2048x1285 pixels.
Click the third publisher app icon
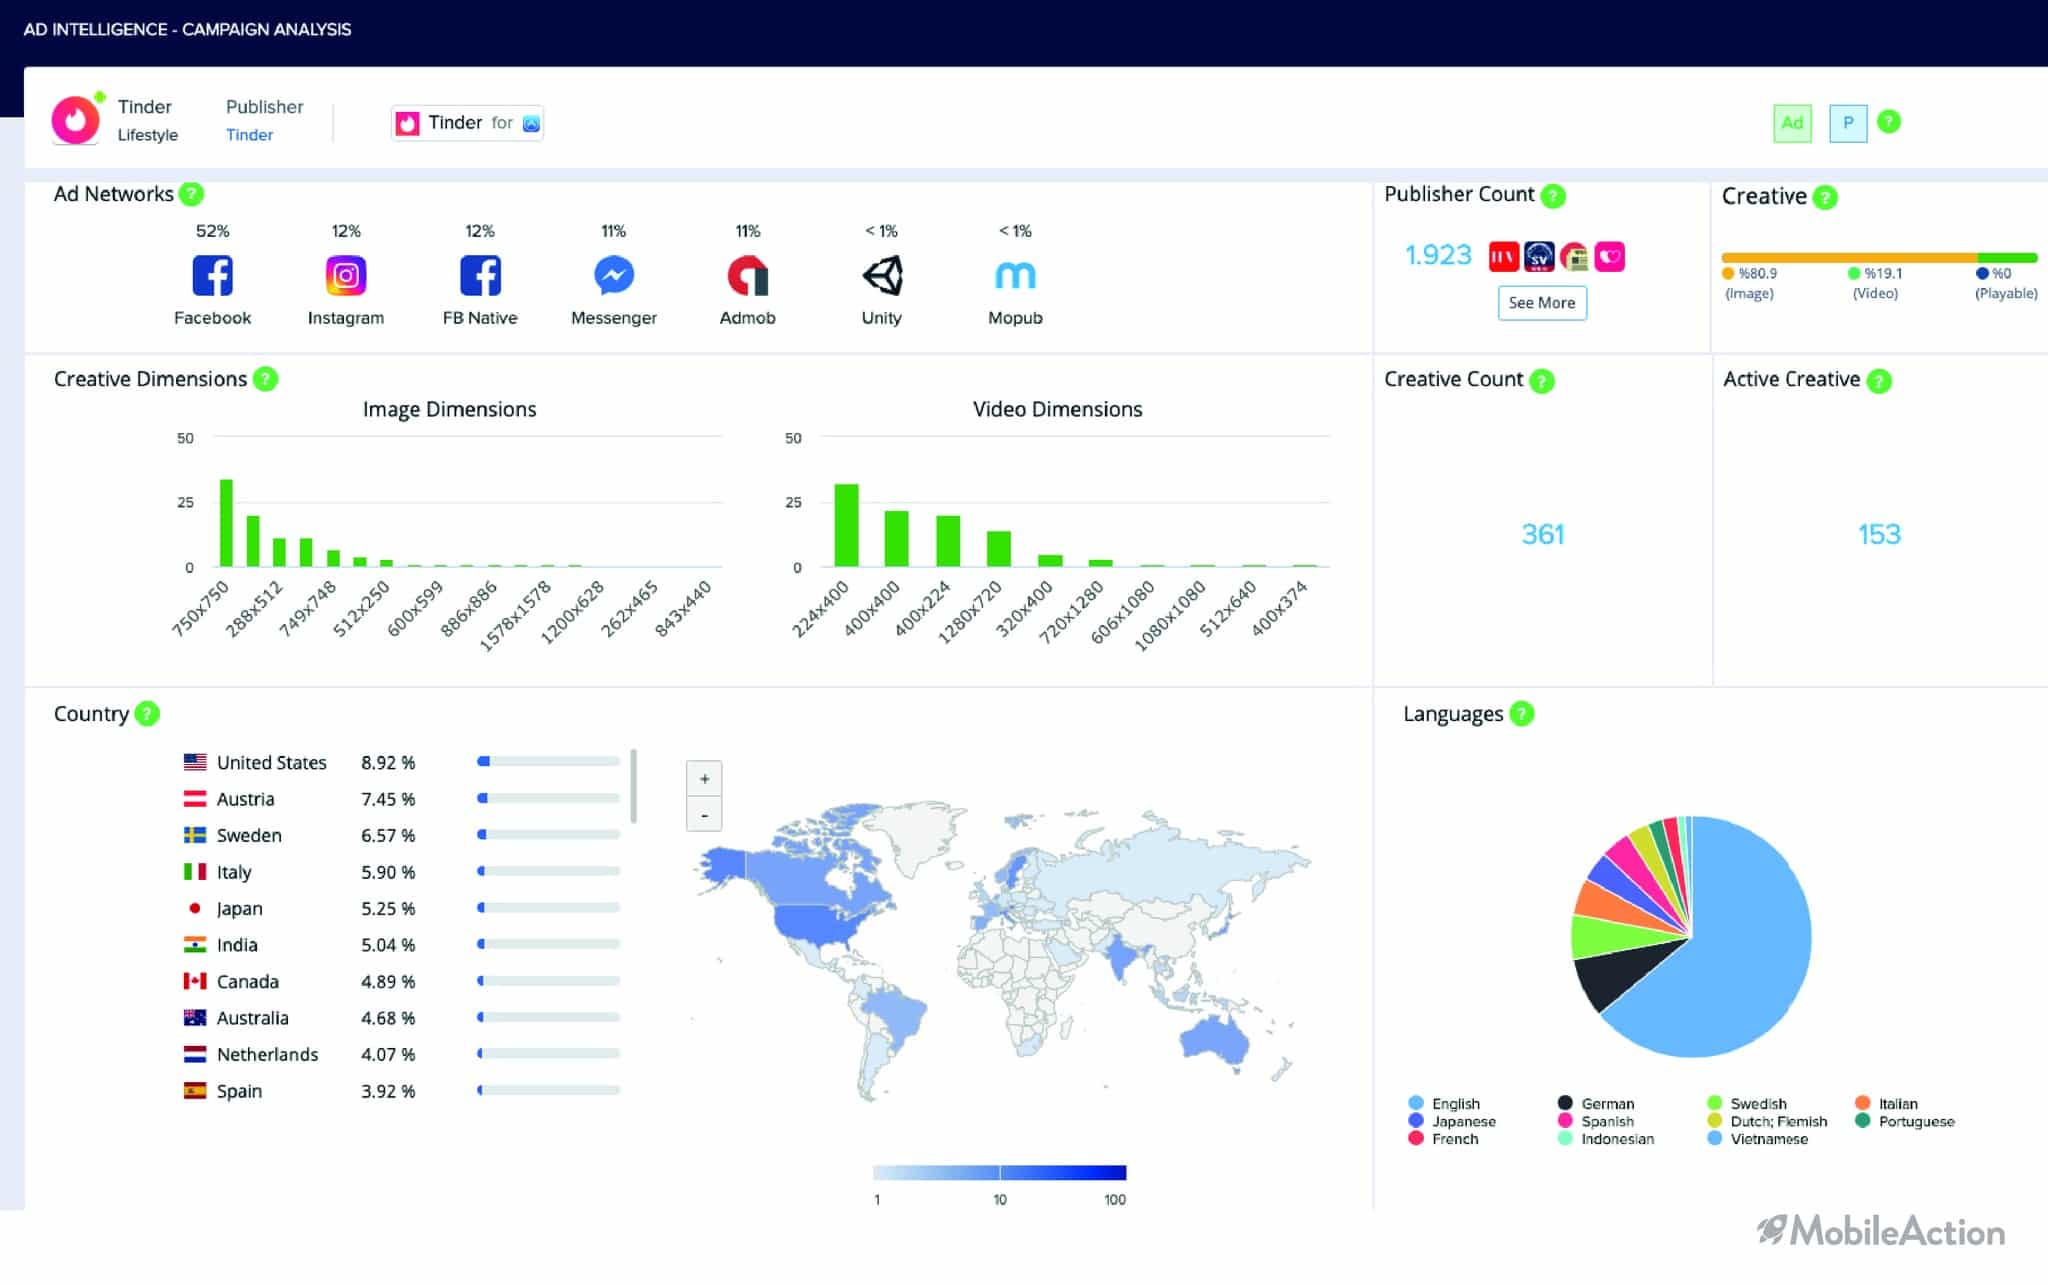(1574, 257)
